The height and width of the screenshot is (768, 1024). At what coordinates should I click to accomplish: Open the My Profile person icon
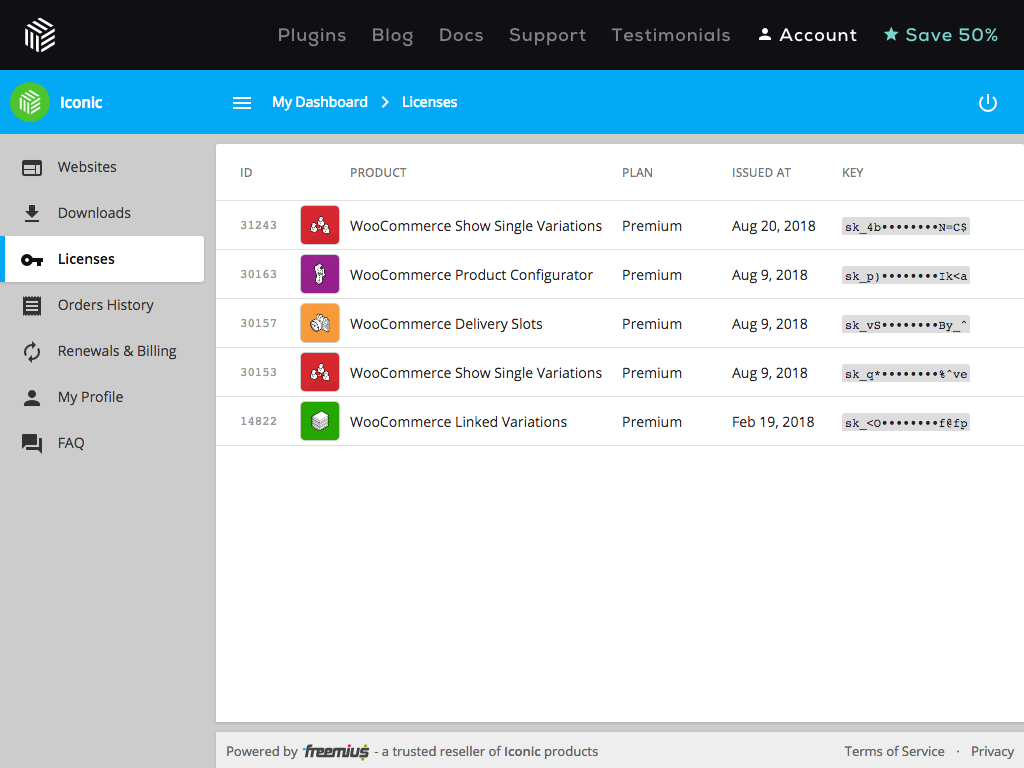coord(30,396)
